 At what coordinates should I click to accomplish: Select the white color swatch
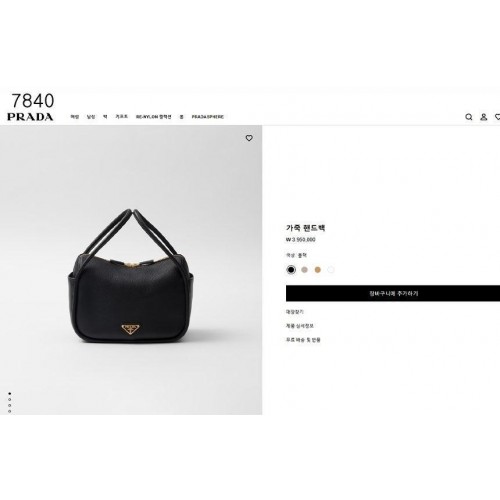331,270
